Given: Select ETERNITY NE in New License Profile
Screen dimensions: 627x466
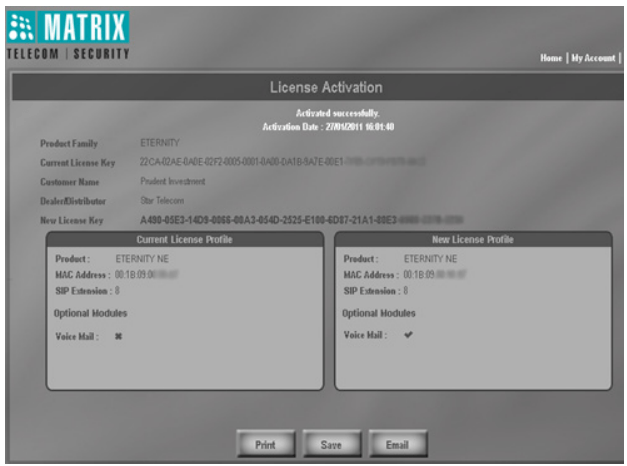Looking at the screenshot, I should point(431,259).
